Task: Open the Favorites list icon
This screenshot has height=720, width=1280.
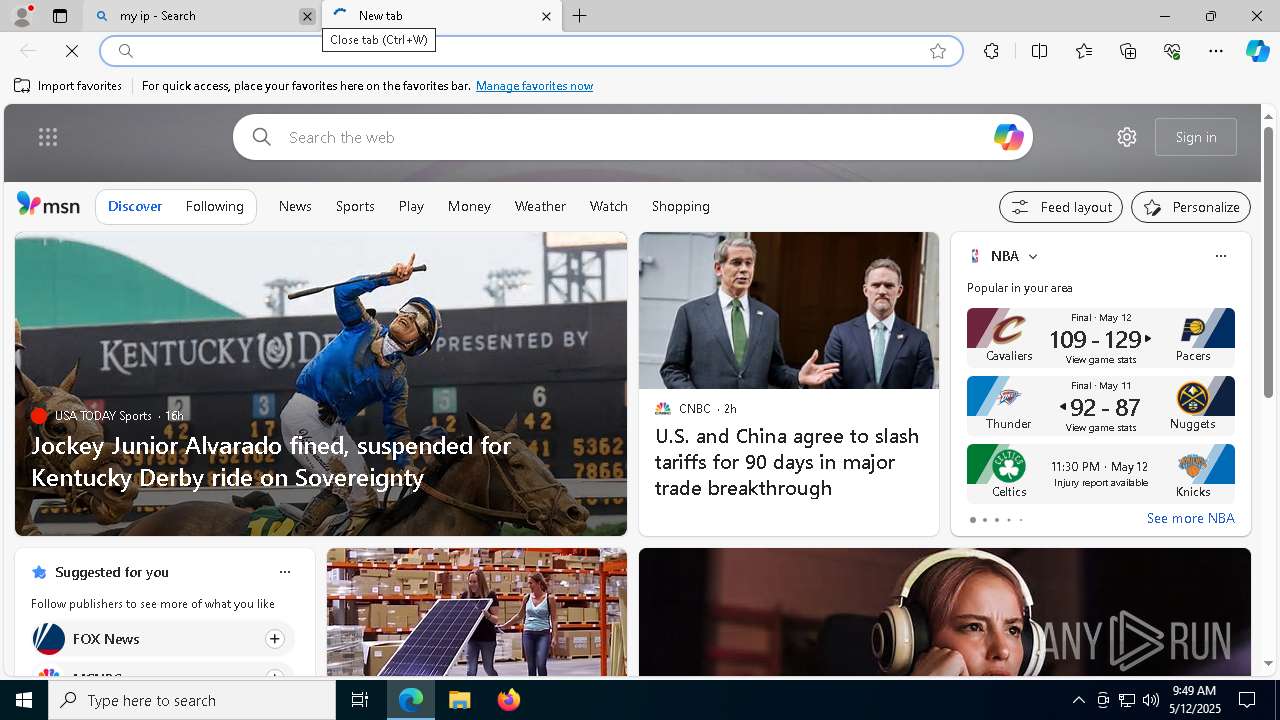Action: click(1084, 51)
